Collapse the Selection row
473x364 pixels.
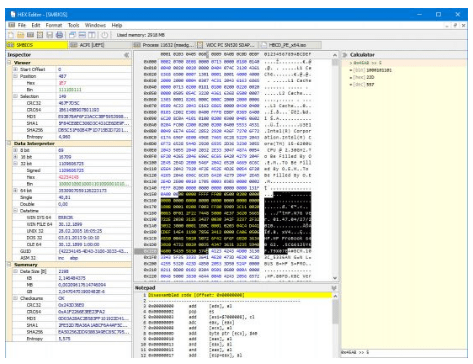click(15, 96)
